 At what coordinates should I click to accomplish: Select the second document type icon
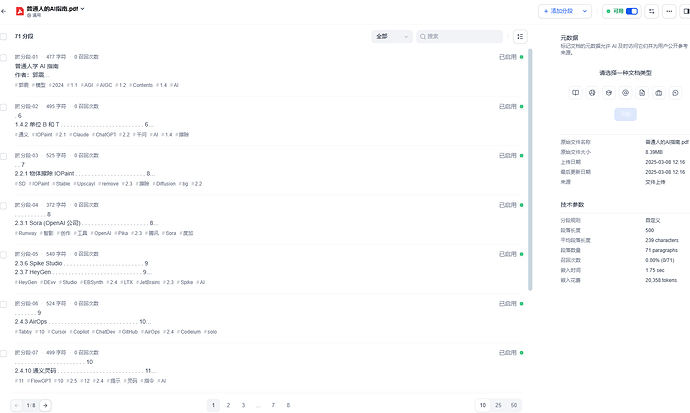tap(592, 93)
